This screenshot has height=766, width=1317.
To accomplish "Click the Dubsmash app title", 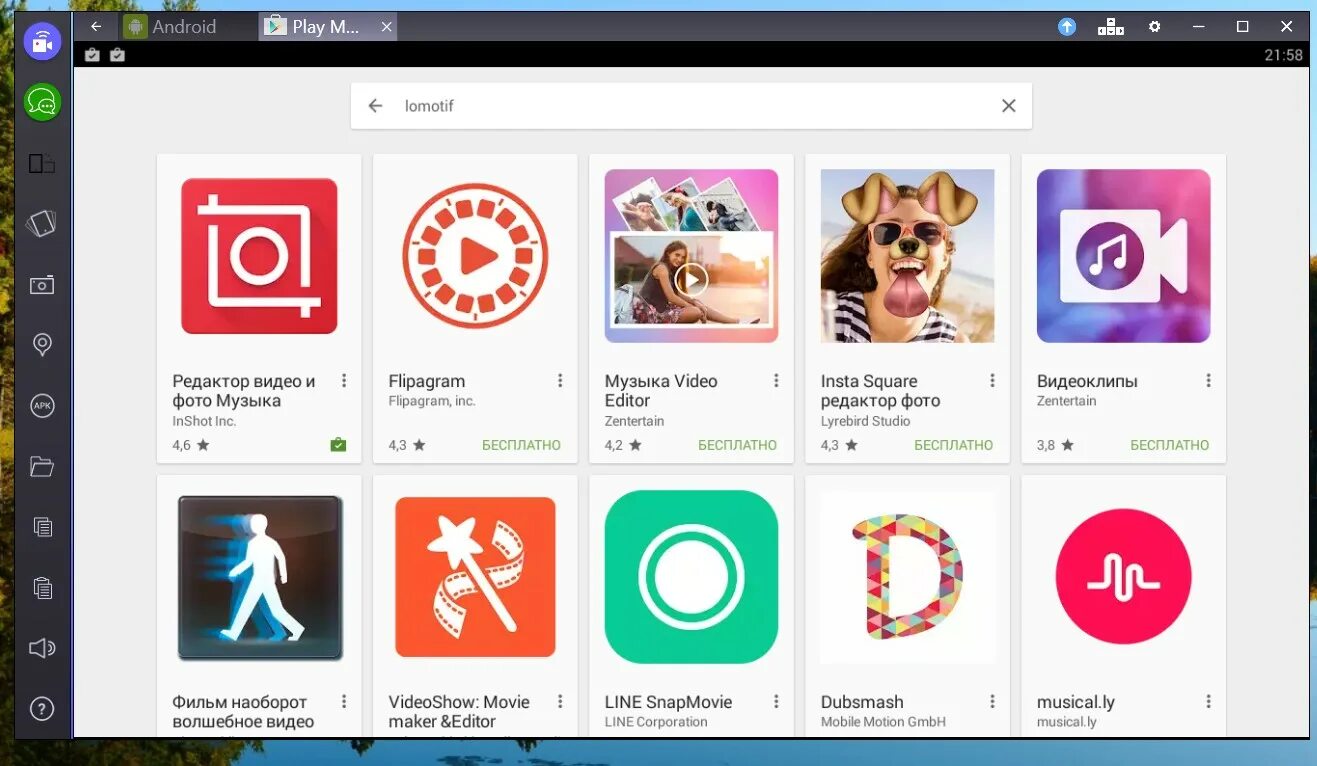I will pyautogui.click(x=862, y=702).
